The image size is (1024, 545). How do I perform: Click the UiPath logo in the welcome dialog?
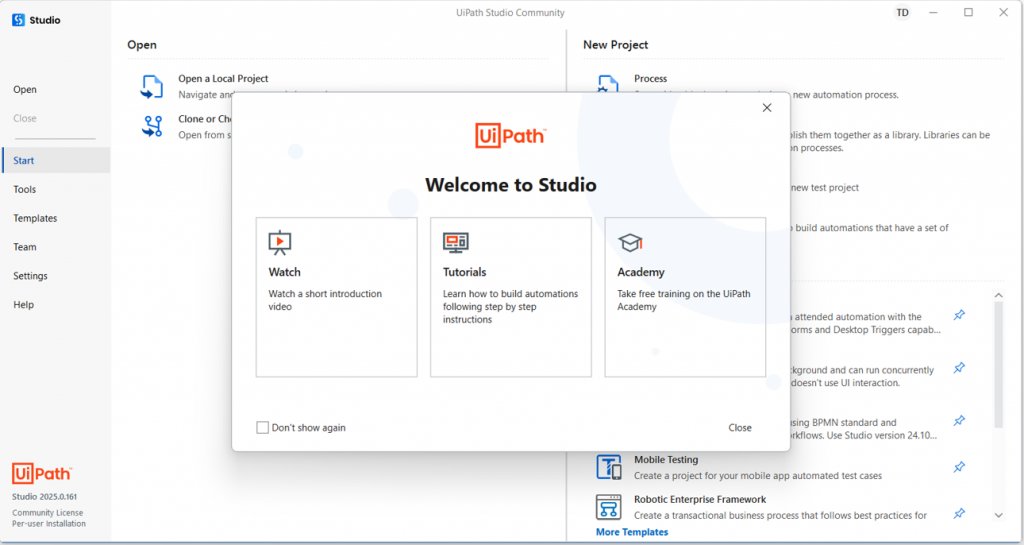[511, 136]
